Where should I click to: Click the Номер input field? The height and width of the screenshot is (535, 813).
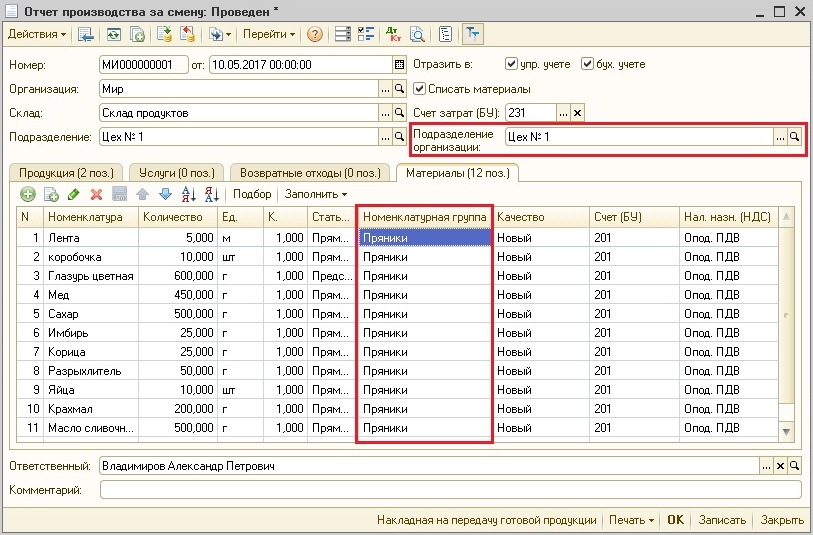tap(144, 65)
